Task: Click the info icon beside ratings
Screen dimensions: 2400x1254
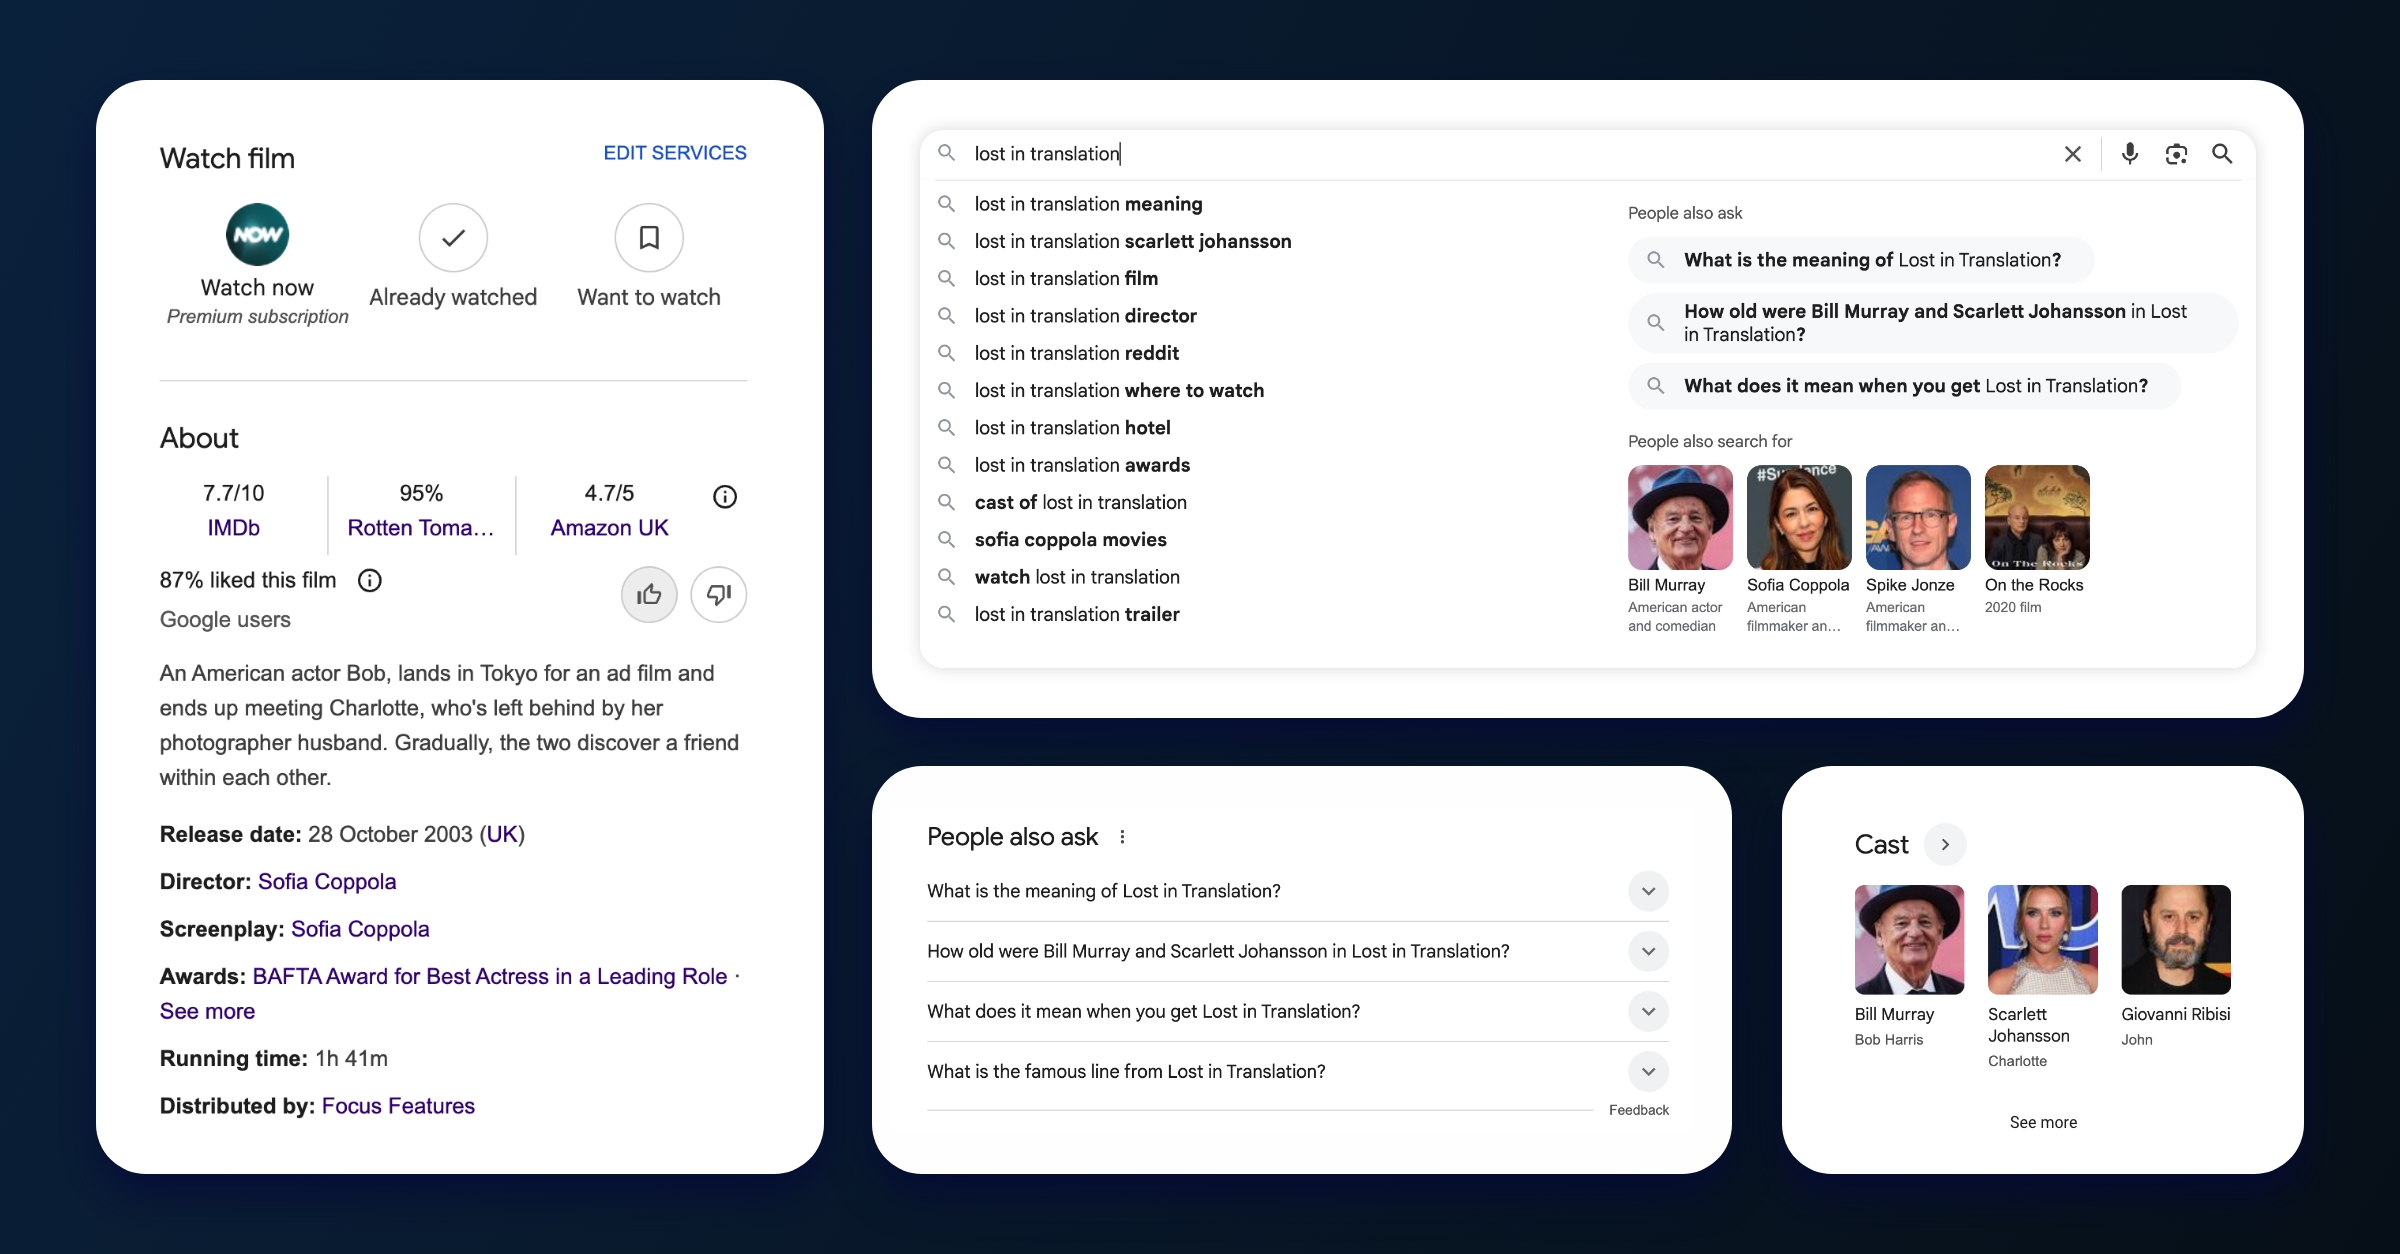Action: coord(725,496)
